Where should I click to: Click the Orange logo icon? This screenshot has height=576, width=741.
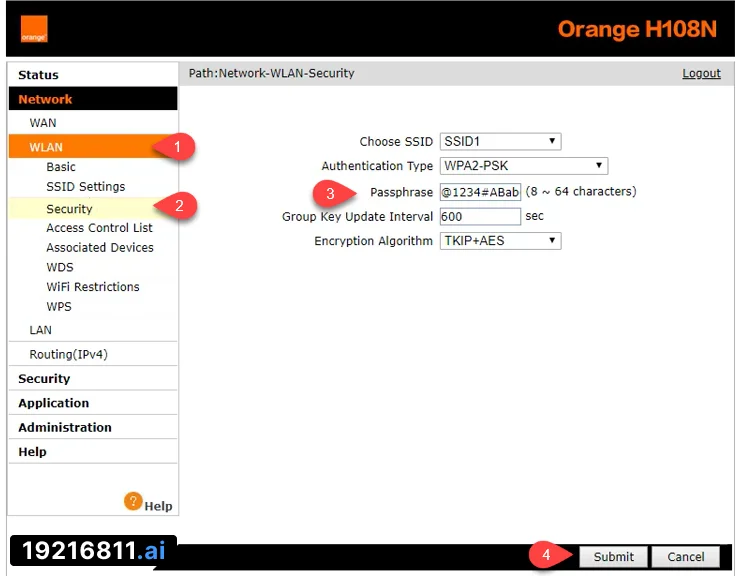34,29
